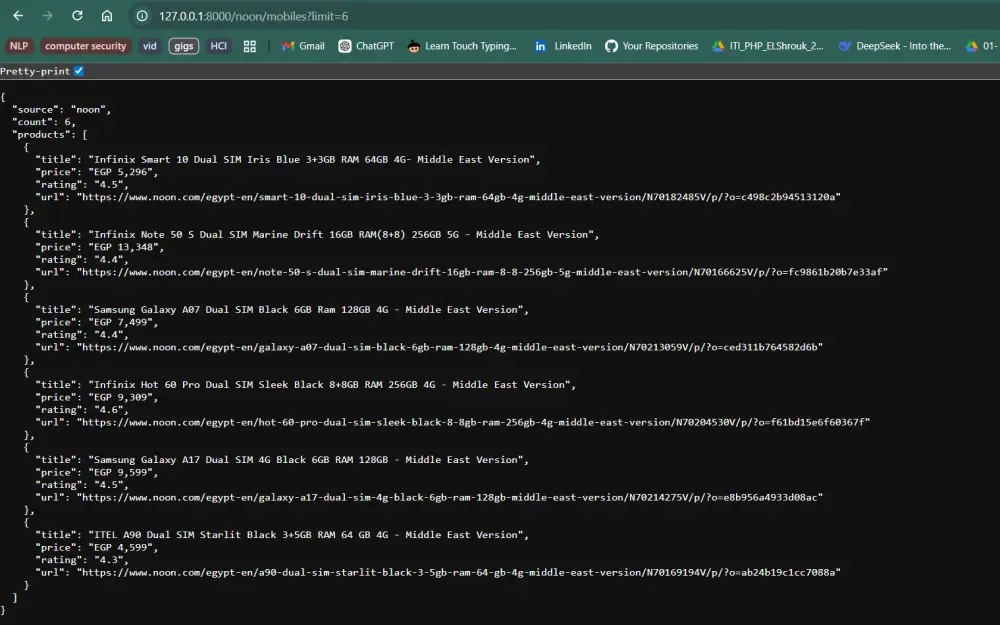Viewport: 1000px width, 625px height.
Task: Click the price EGP 13,348
Action: coord(126,247)
